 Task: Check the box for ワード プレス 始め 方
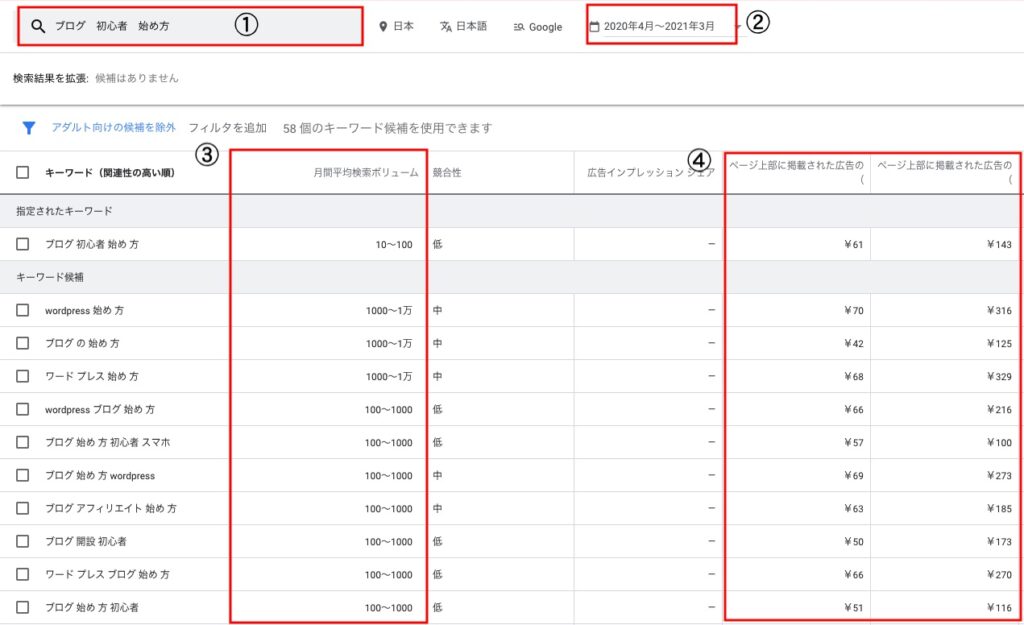[x=23, y=376]
